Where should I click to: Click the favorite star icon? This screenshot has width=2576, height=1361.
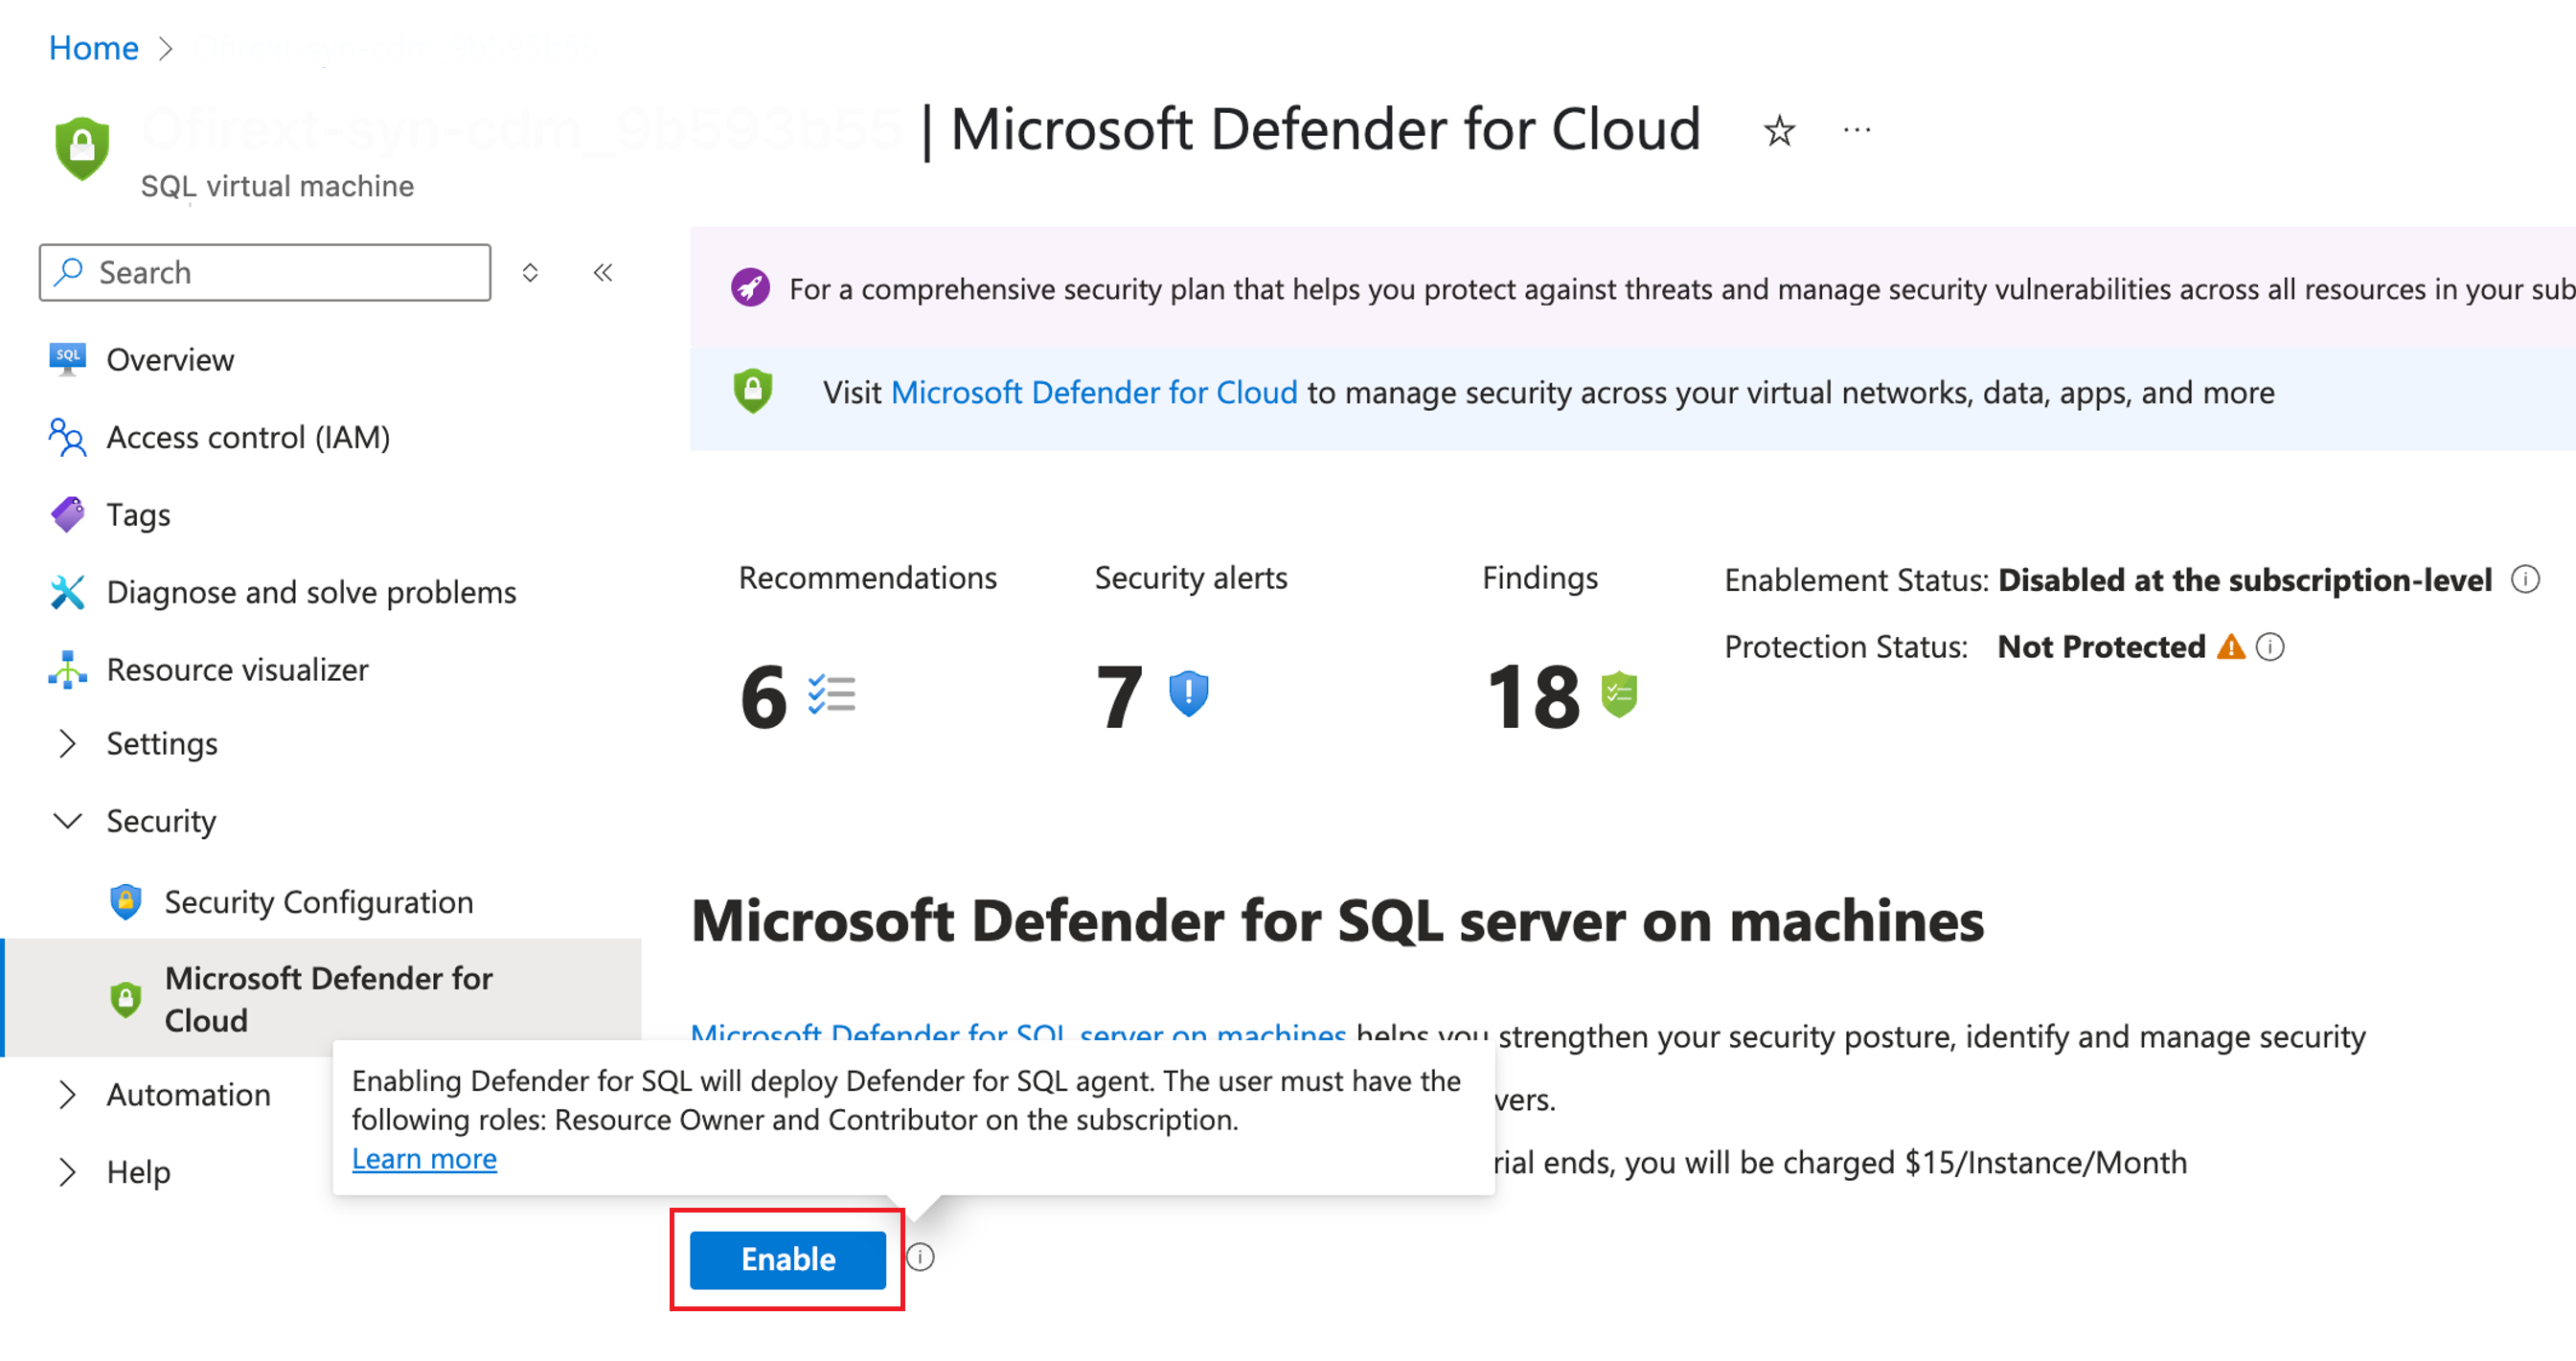click(x=1778, y=131)
